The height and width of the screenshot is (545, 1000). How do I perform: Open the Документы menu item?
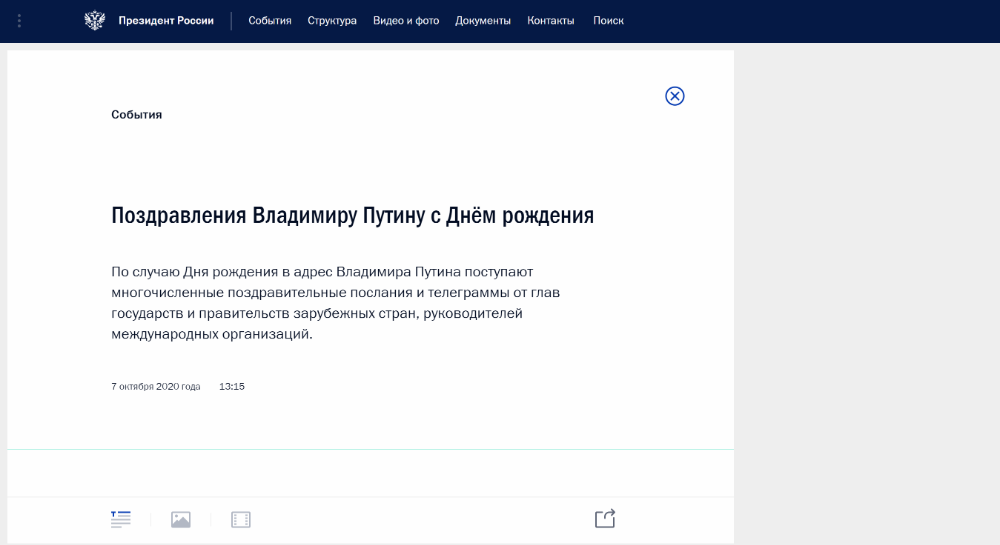(483, 20)
